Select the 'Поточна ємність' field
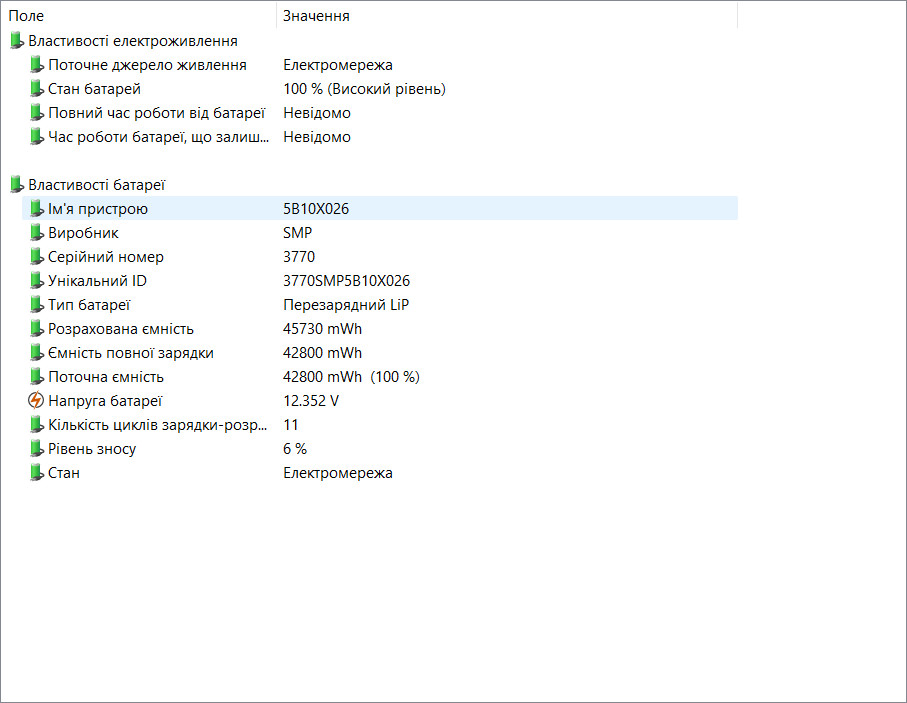This screenshot has width=907, height=703. pyautogui.click(x=106, y=377)
